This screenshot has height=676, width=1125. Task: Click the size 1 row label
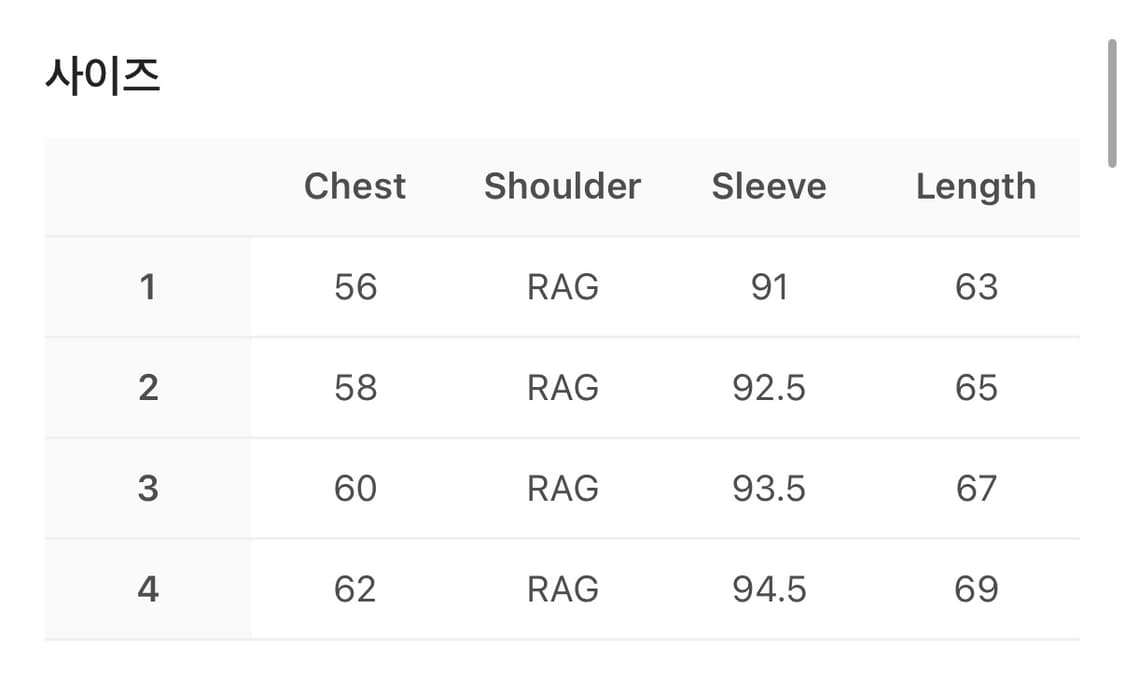click(148, 288)
